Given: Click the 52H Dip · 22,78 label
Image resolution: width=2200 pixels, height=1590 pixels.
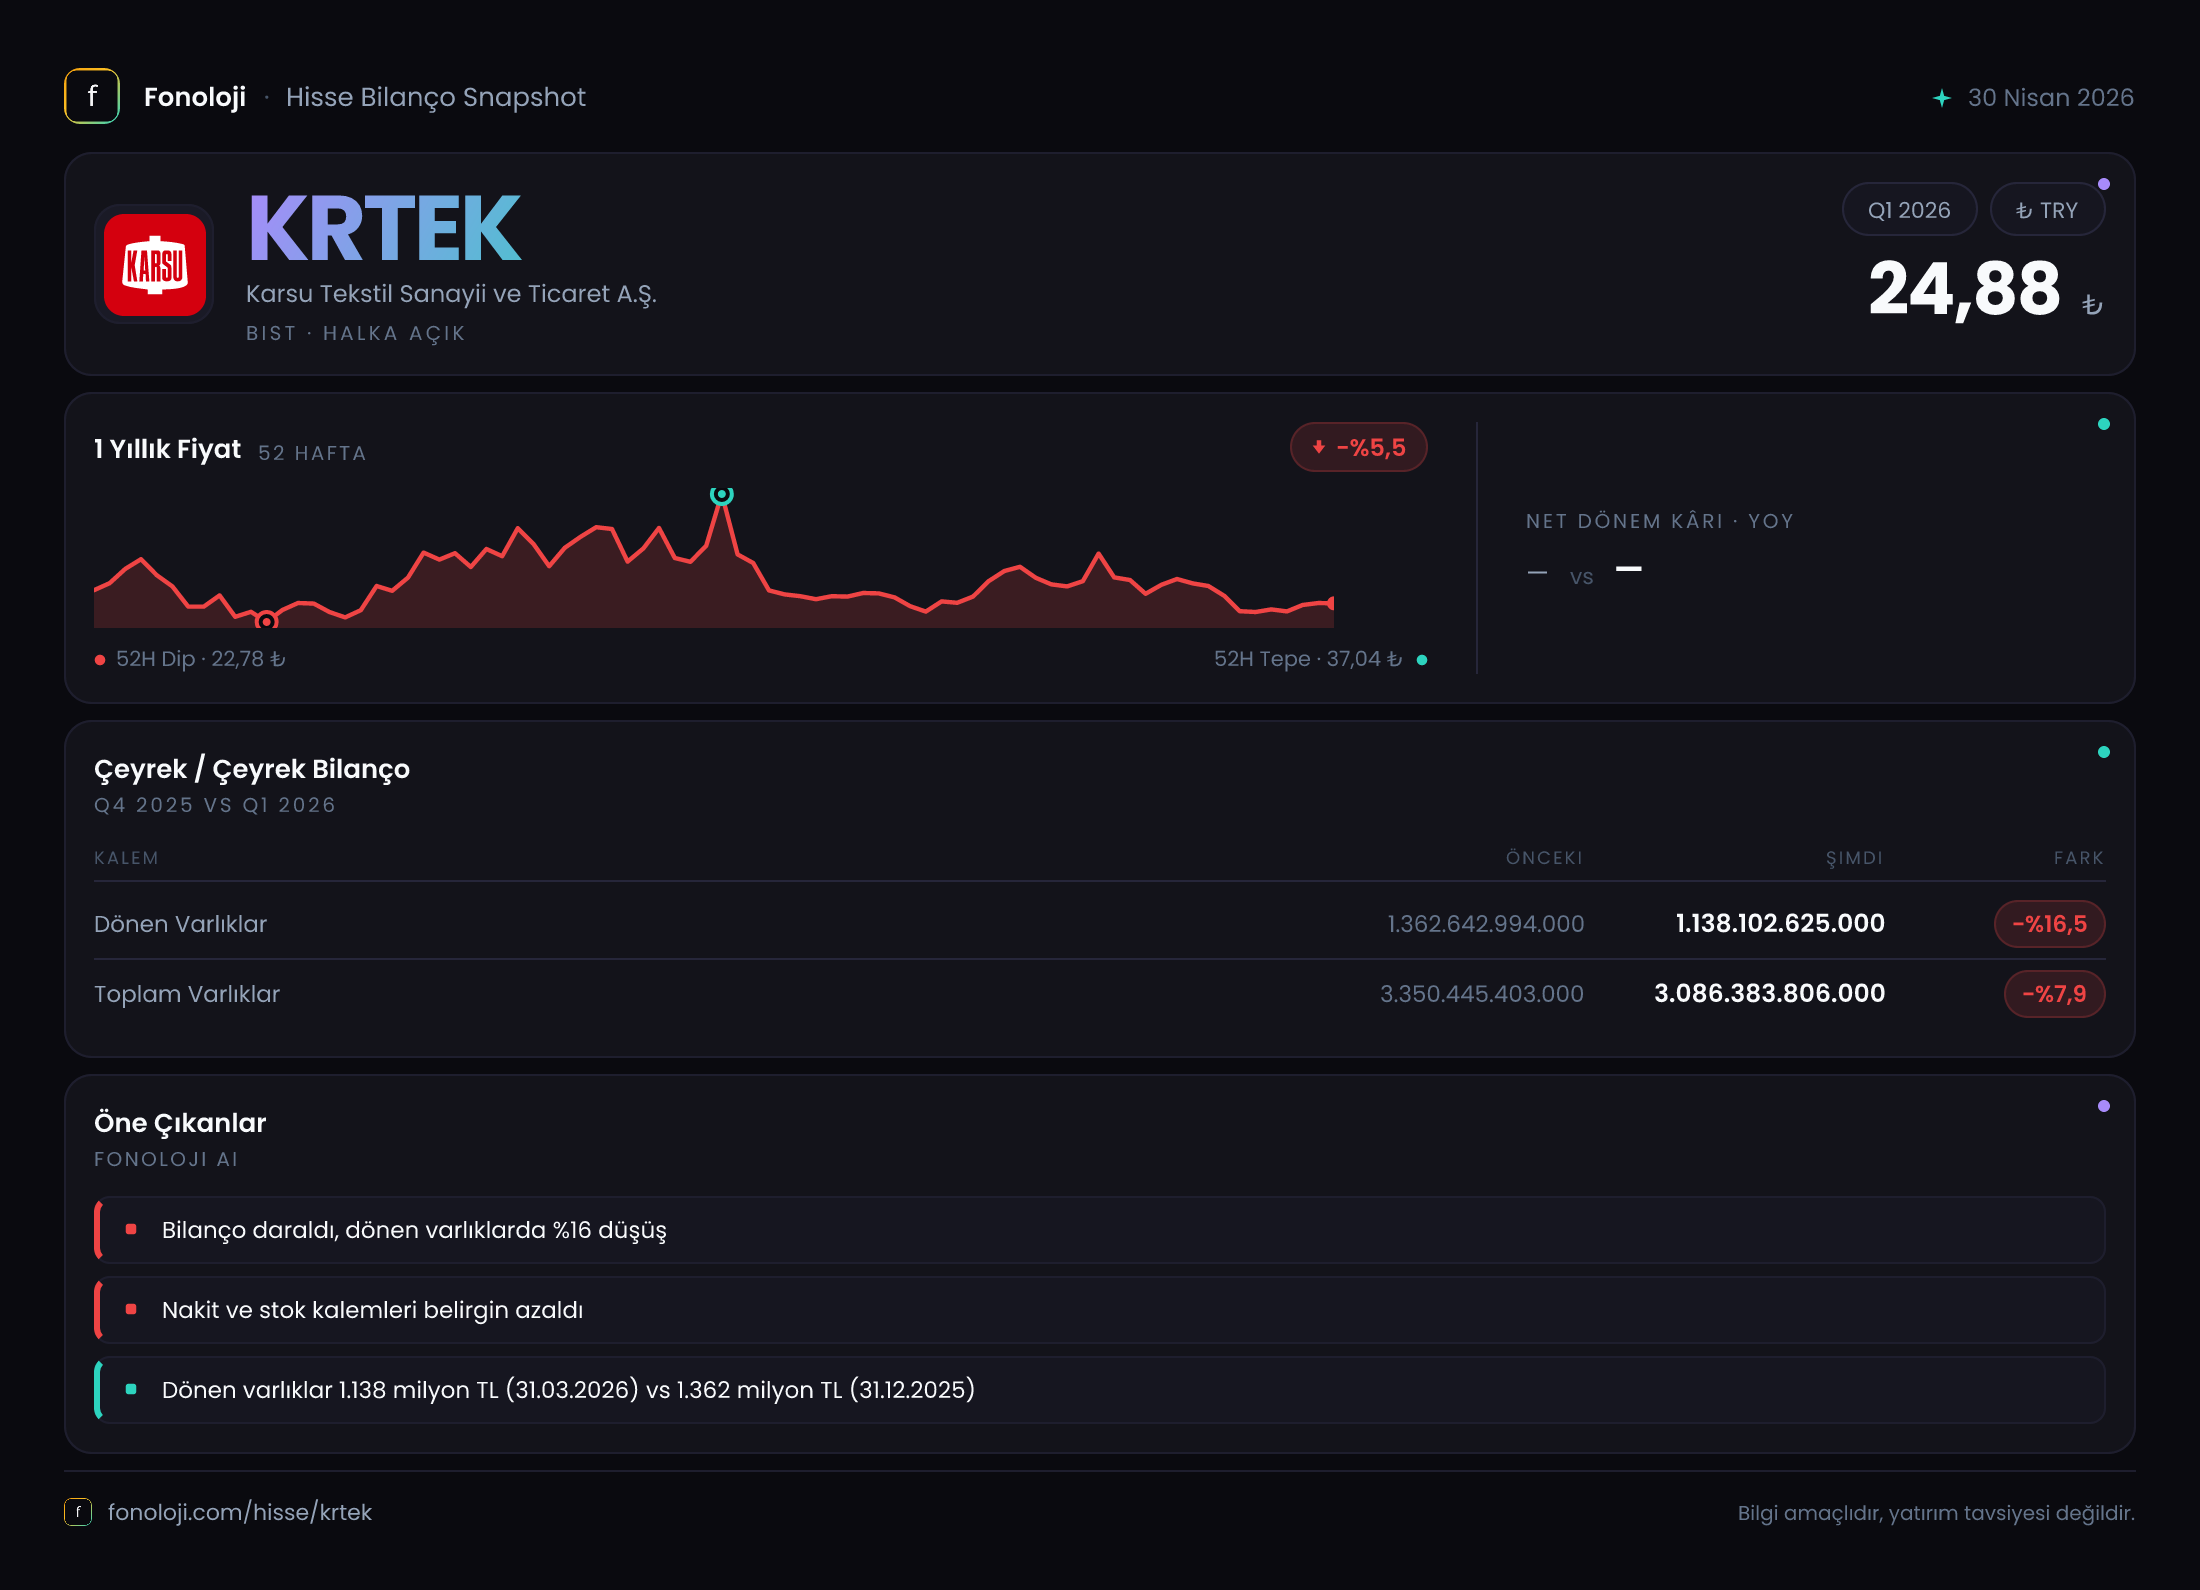Looking at the screenshot, I should tap(201, 659).
